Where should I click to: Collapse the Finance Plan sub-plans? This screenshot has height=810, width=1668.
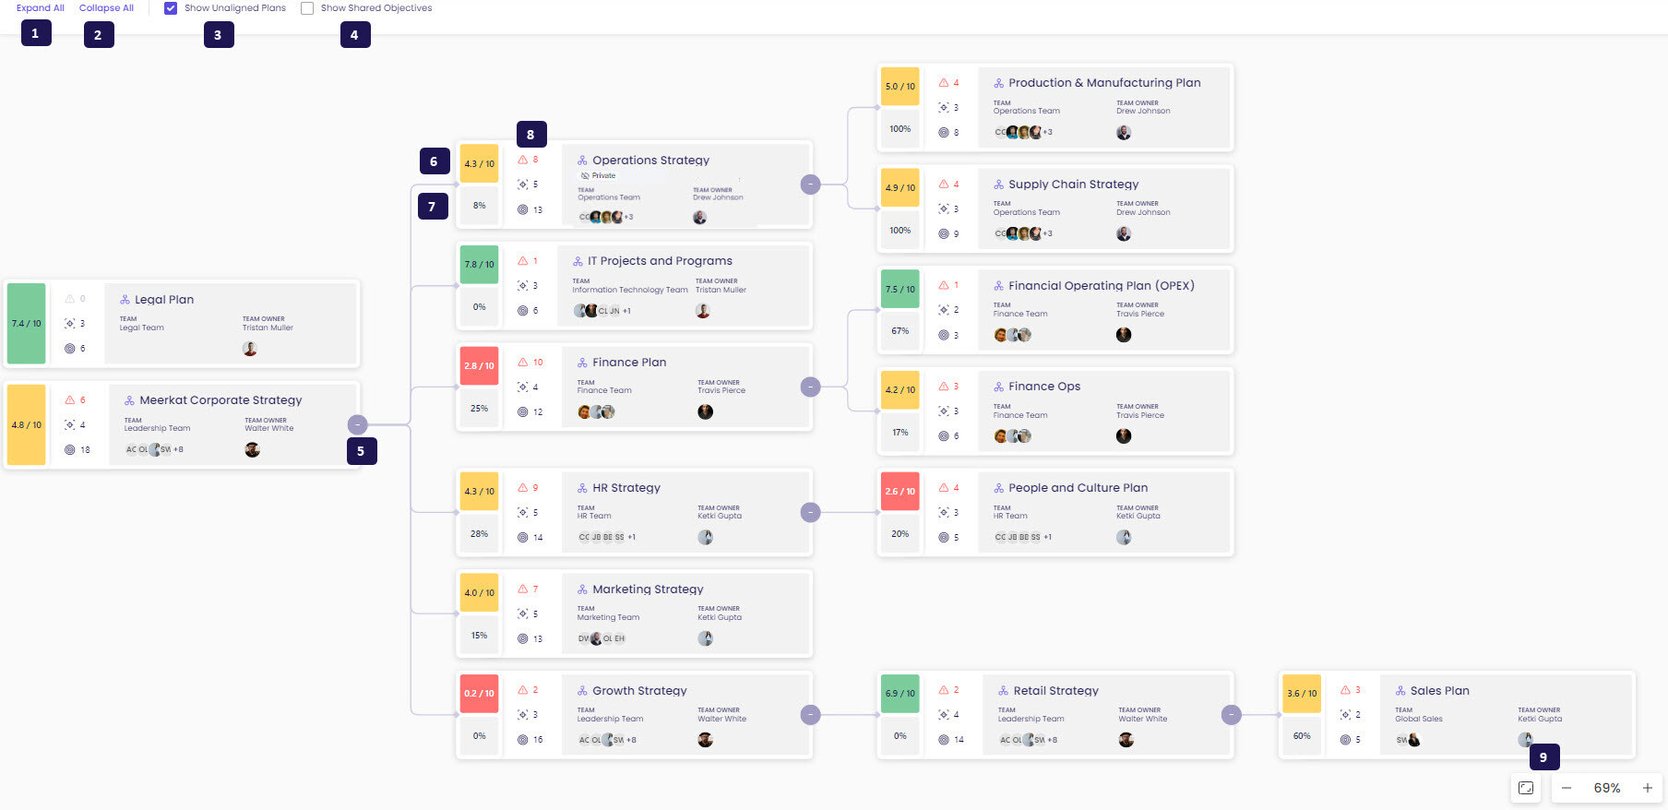[x=810, y=387]
